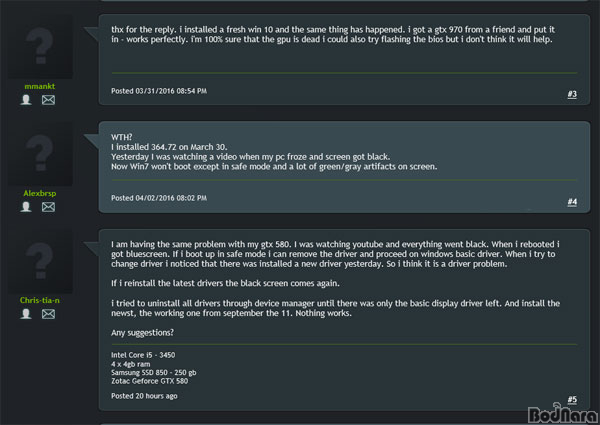Screen dimensions: 600x425
Task: Open the Alexbrsp username link
Action: pos(40,194)
